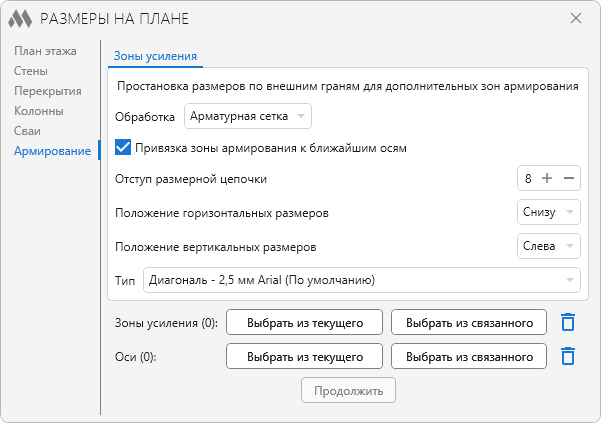
Task: Select the Сваи sidebar item
Action: (x=27, y=131)
